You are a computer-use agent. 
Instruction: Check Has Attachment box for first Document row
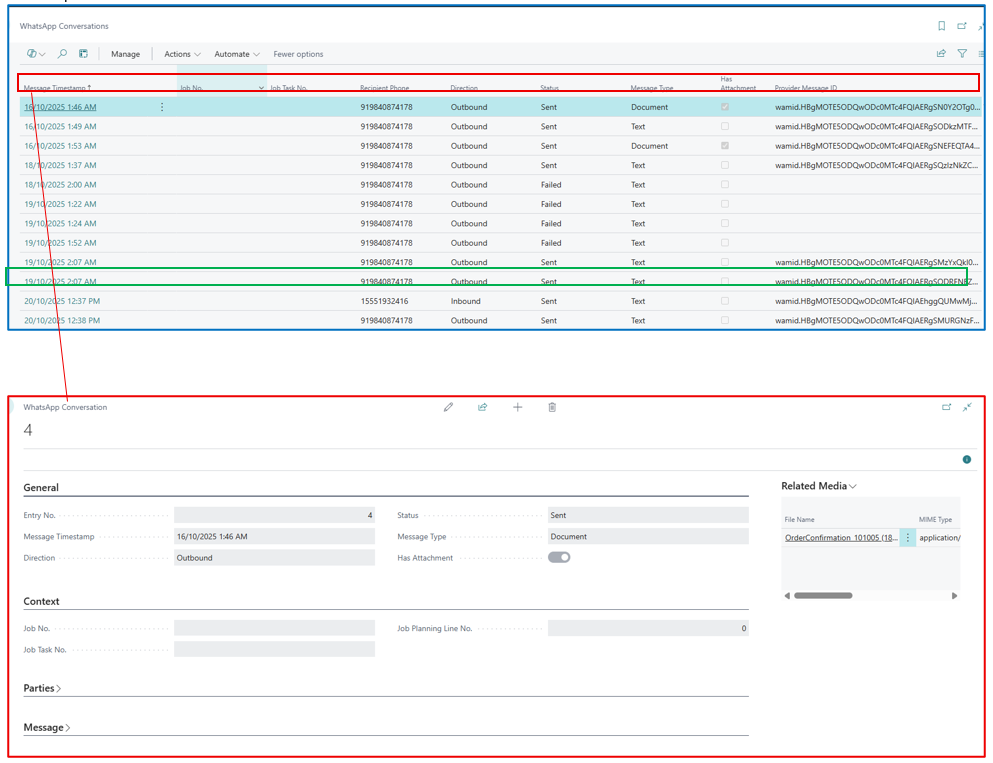[725, 107]
